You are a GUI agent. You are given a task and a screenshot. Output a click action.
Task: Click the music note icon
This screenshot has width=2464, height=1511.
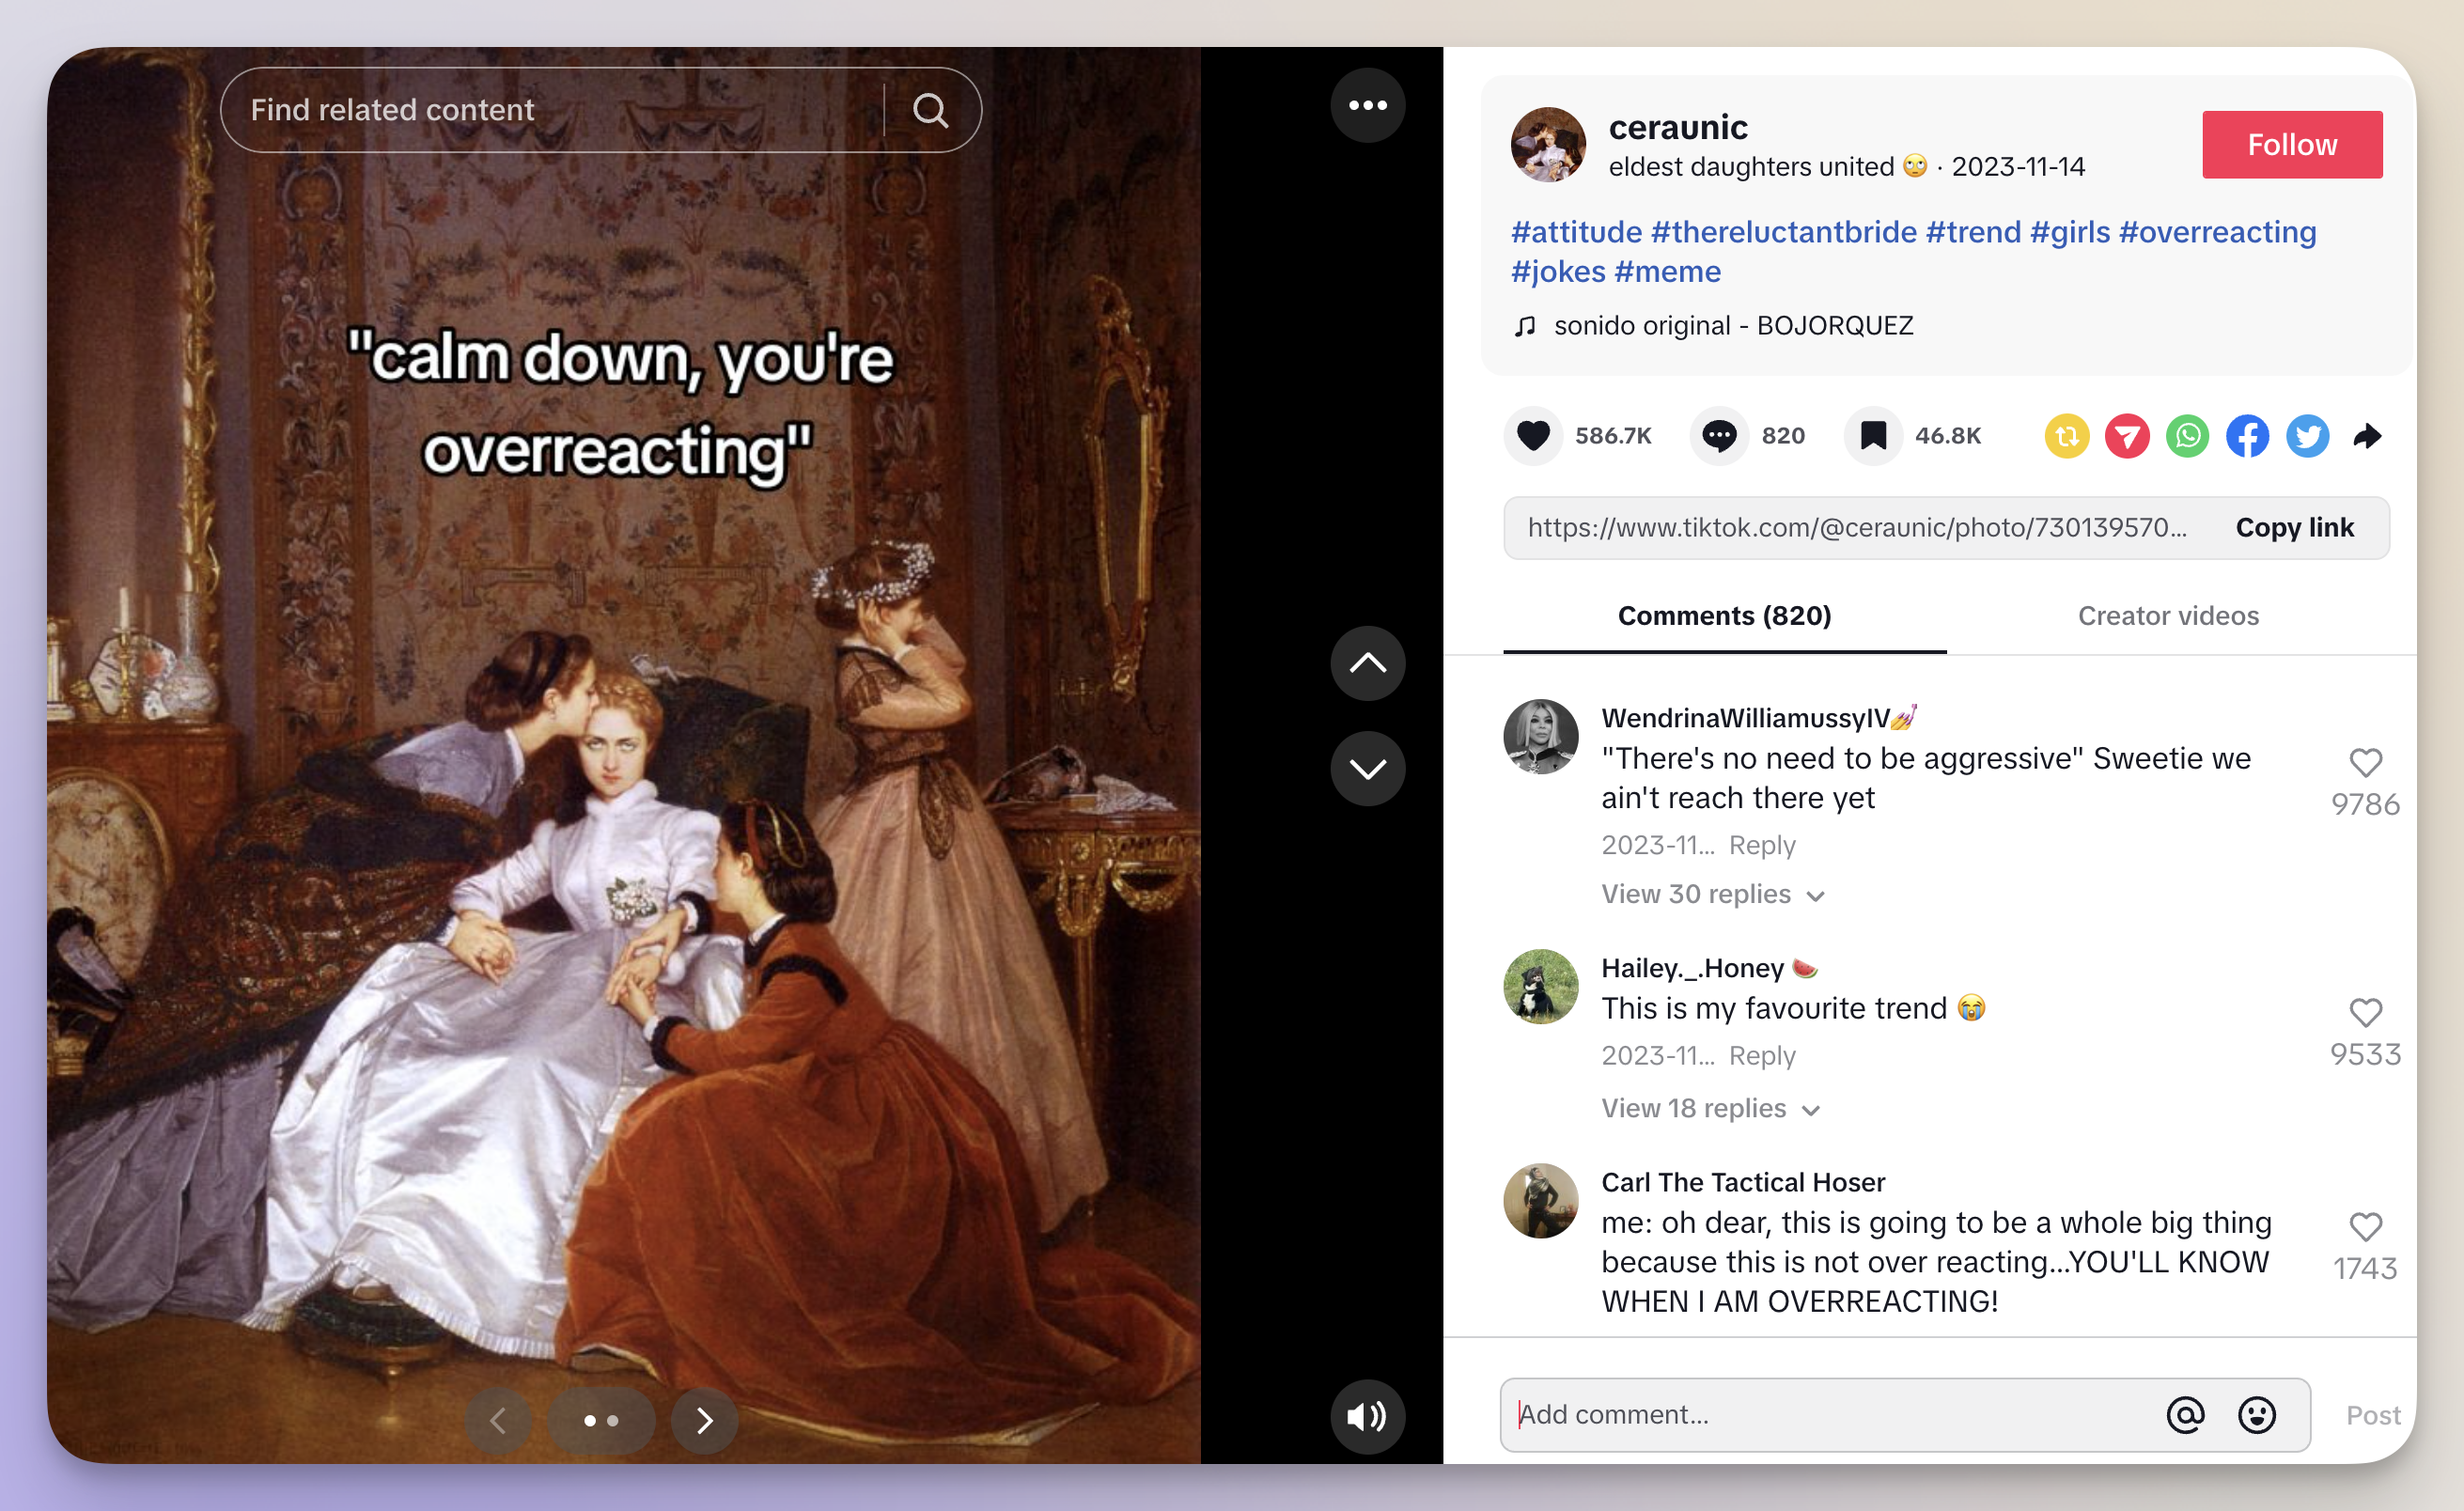click(1524, 327)
